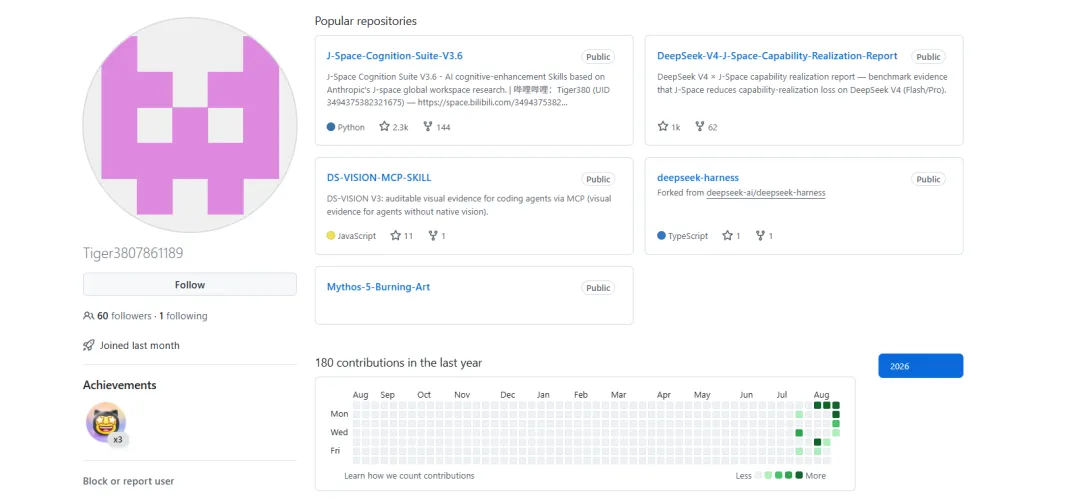Click Block or report user
This screenshot has height=503, width=1080.
129,481
